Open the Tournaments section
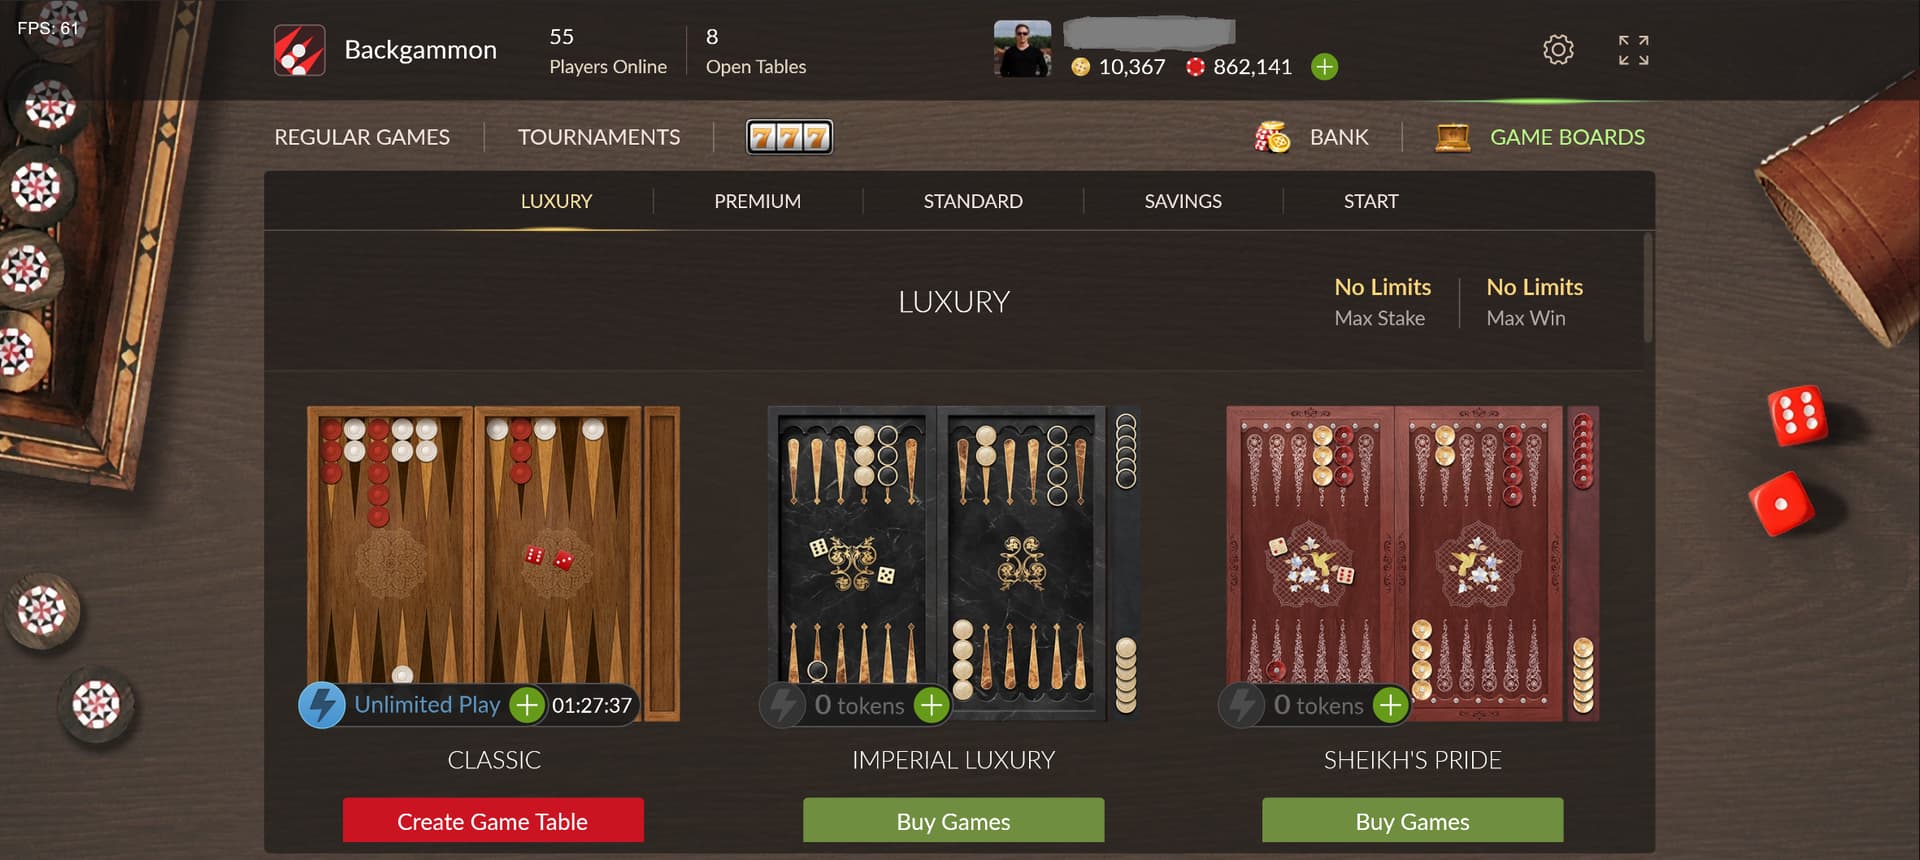The height and width of the screenshot is (860, 1920). pos(599,137)
